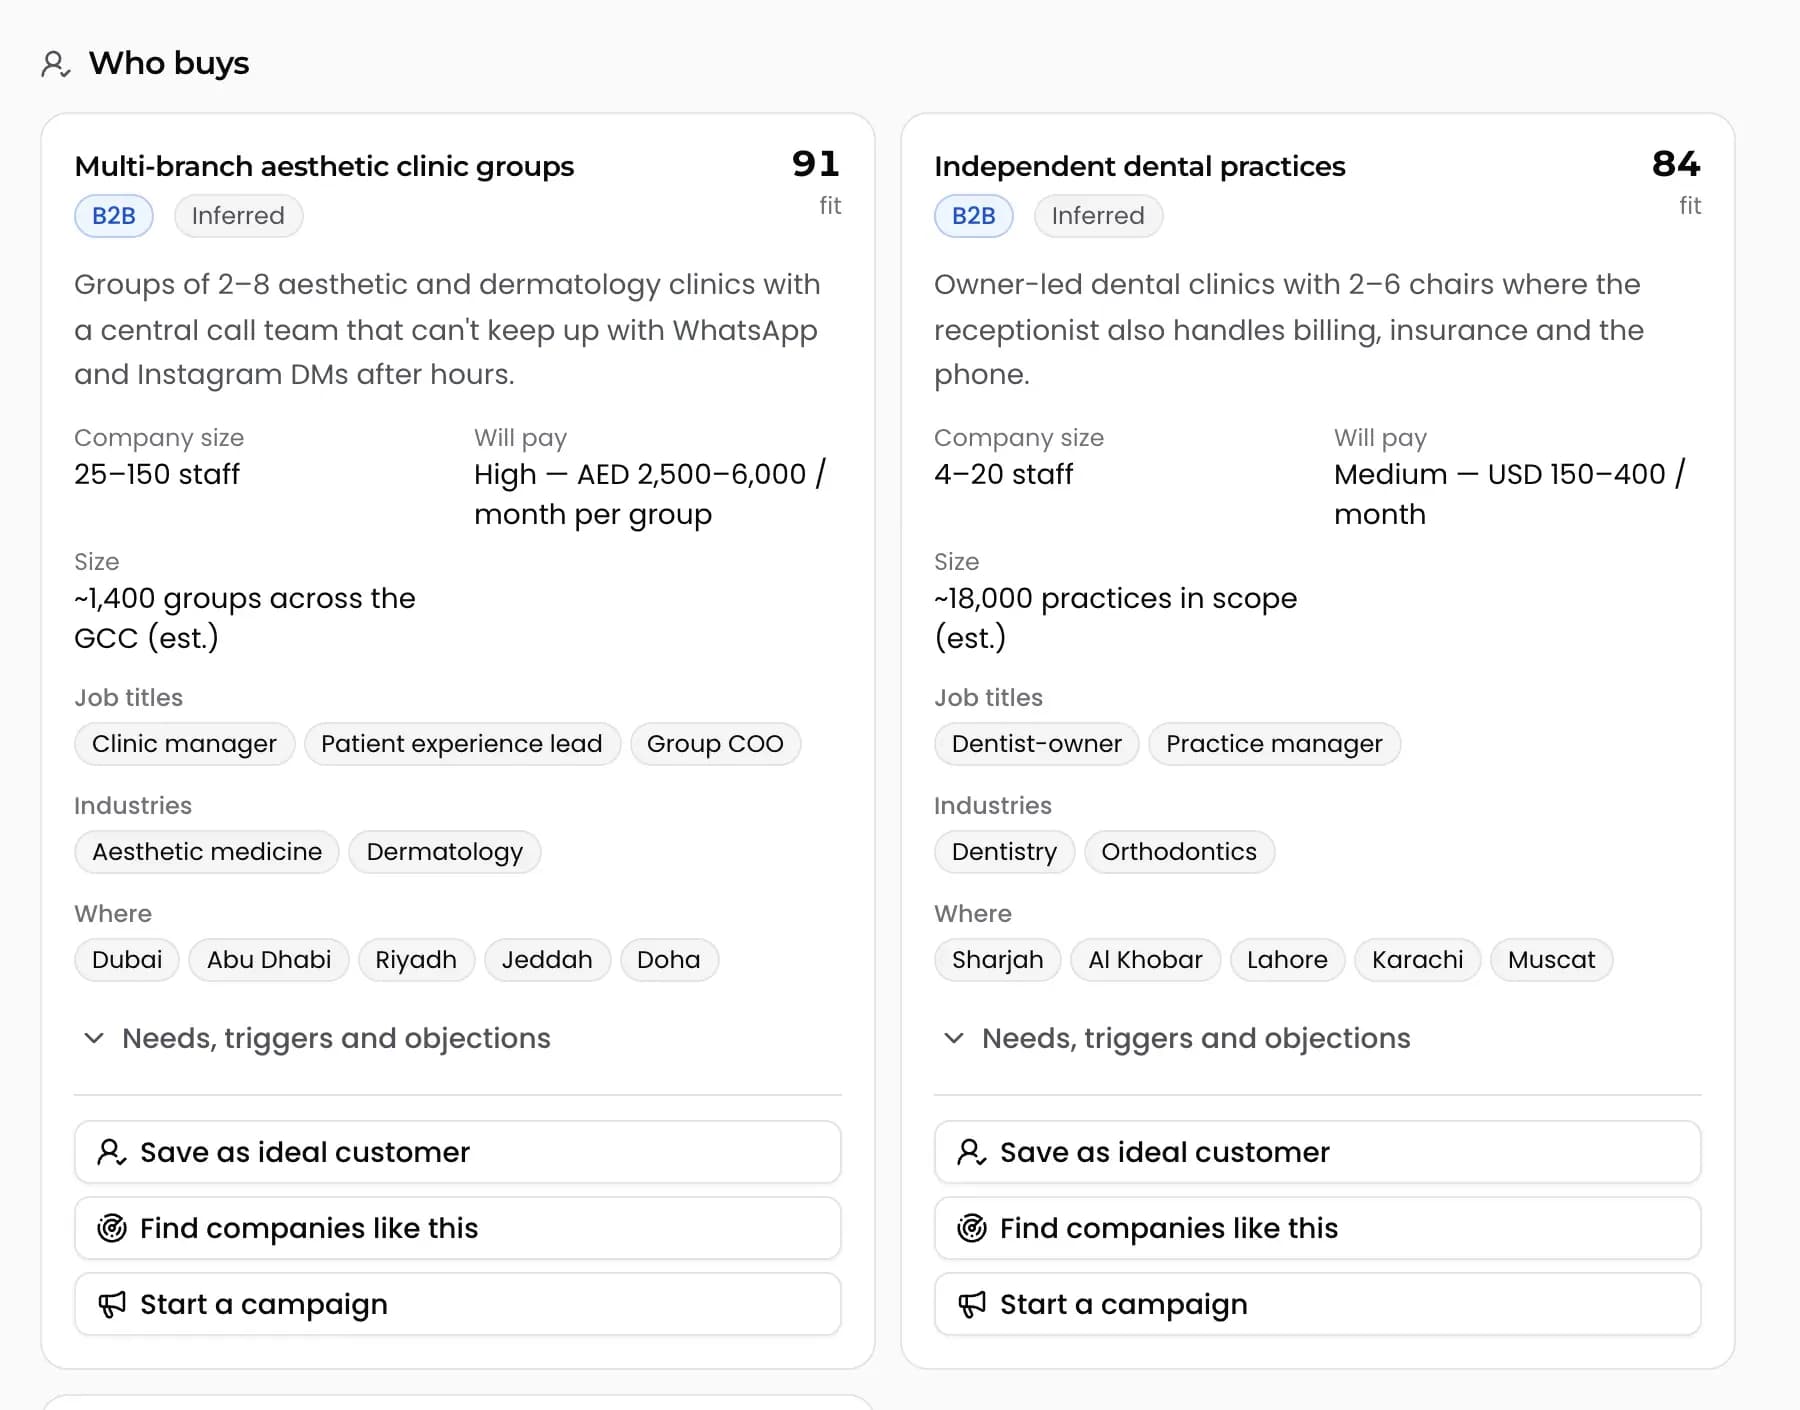Select the Karachi location chip
The height and width of the screenshot is (1410, 1800).
(x=1418, y=960)
